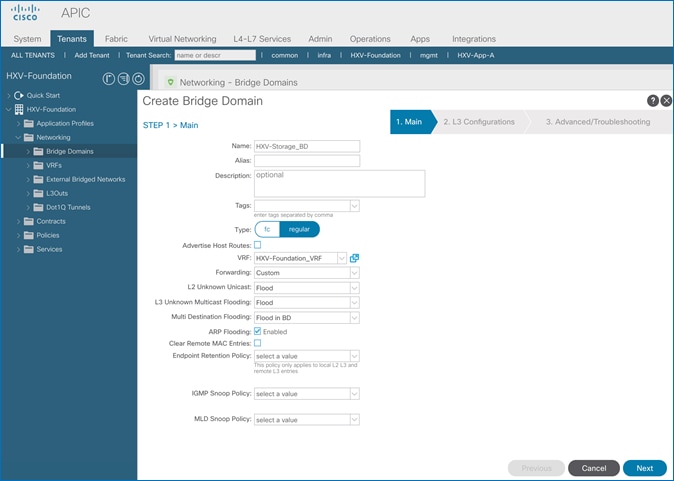Open Multi Destination Flooding dropdown
674x481 pixels.
point(355,318)
